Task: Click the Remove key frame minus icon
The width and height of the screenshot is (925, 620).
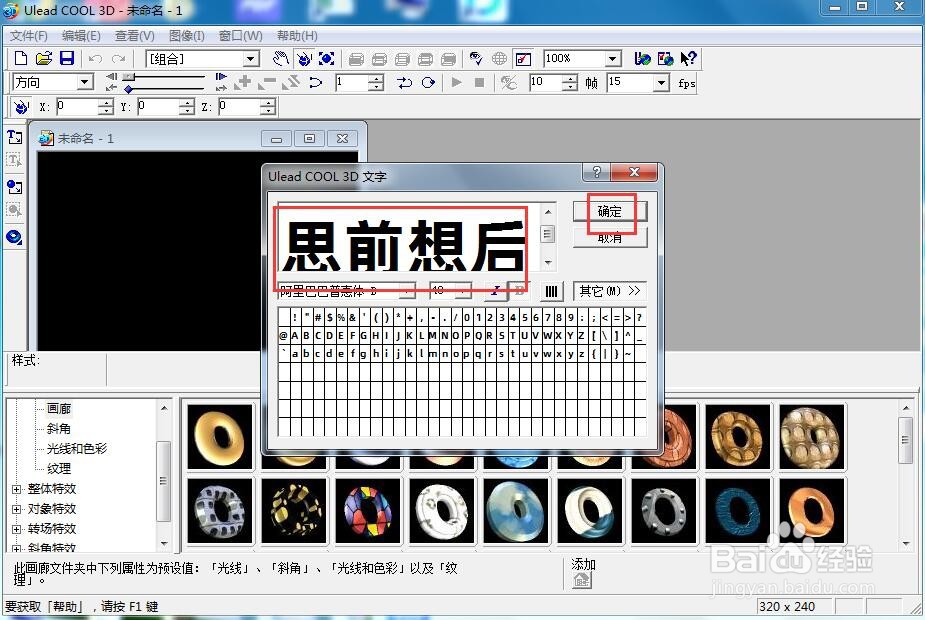Action: [x=267, y=83]
